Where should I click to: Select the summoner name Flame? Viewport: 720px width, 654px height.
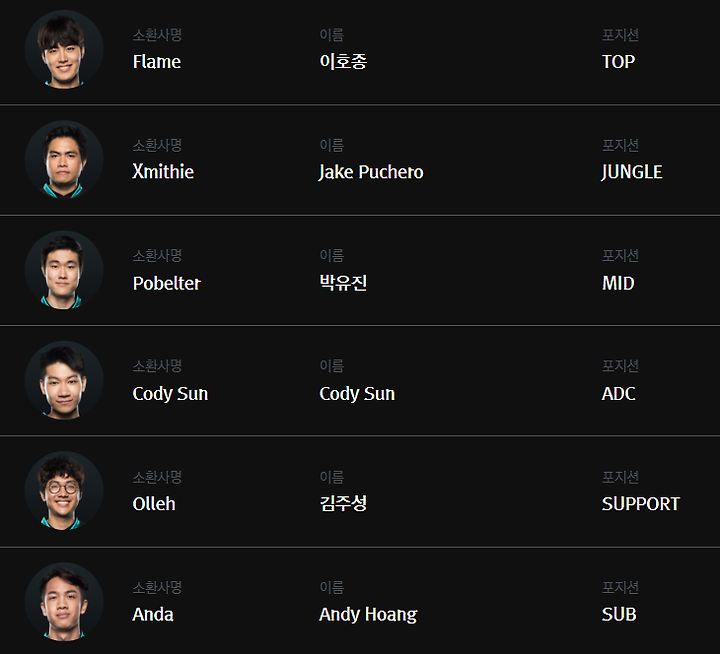pyautogui.click(x=157, y=62)
